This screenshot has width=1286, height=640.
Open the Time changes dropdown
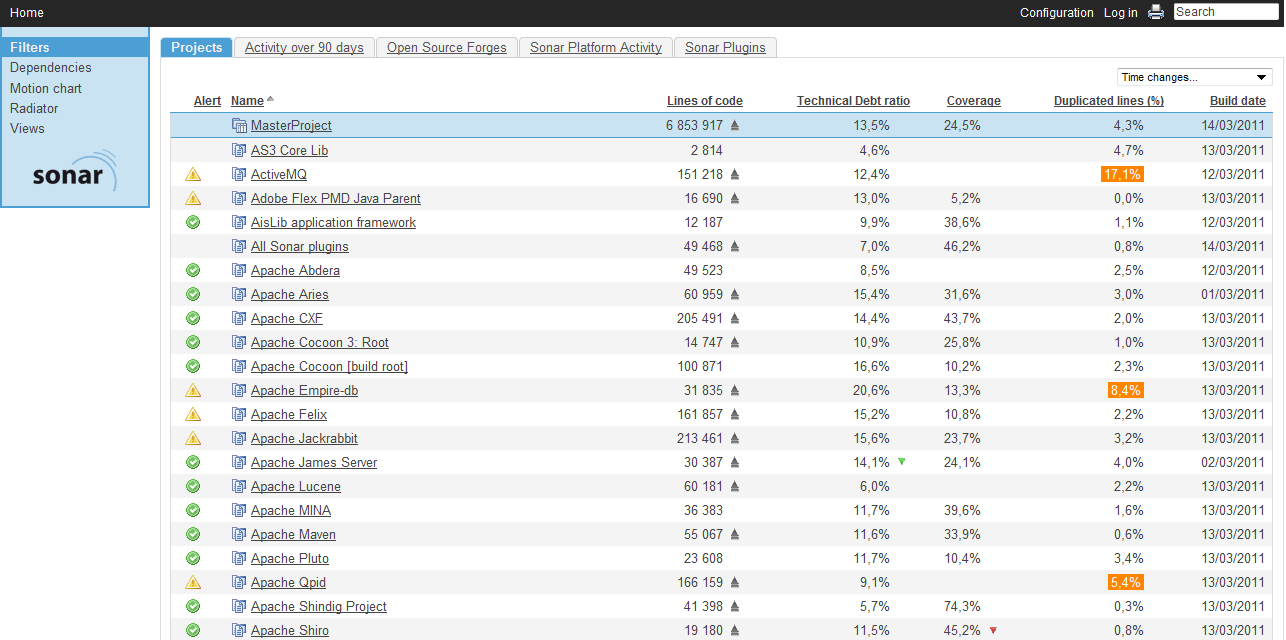pyautogui.click(x=1194, y=77)
